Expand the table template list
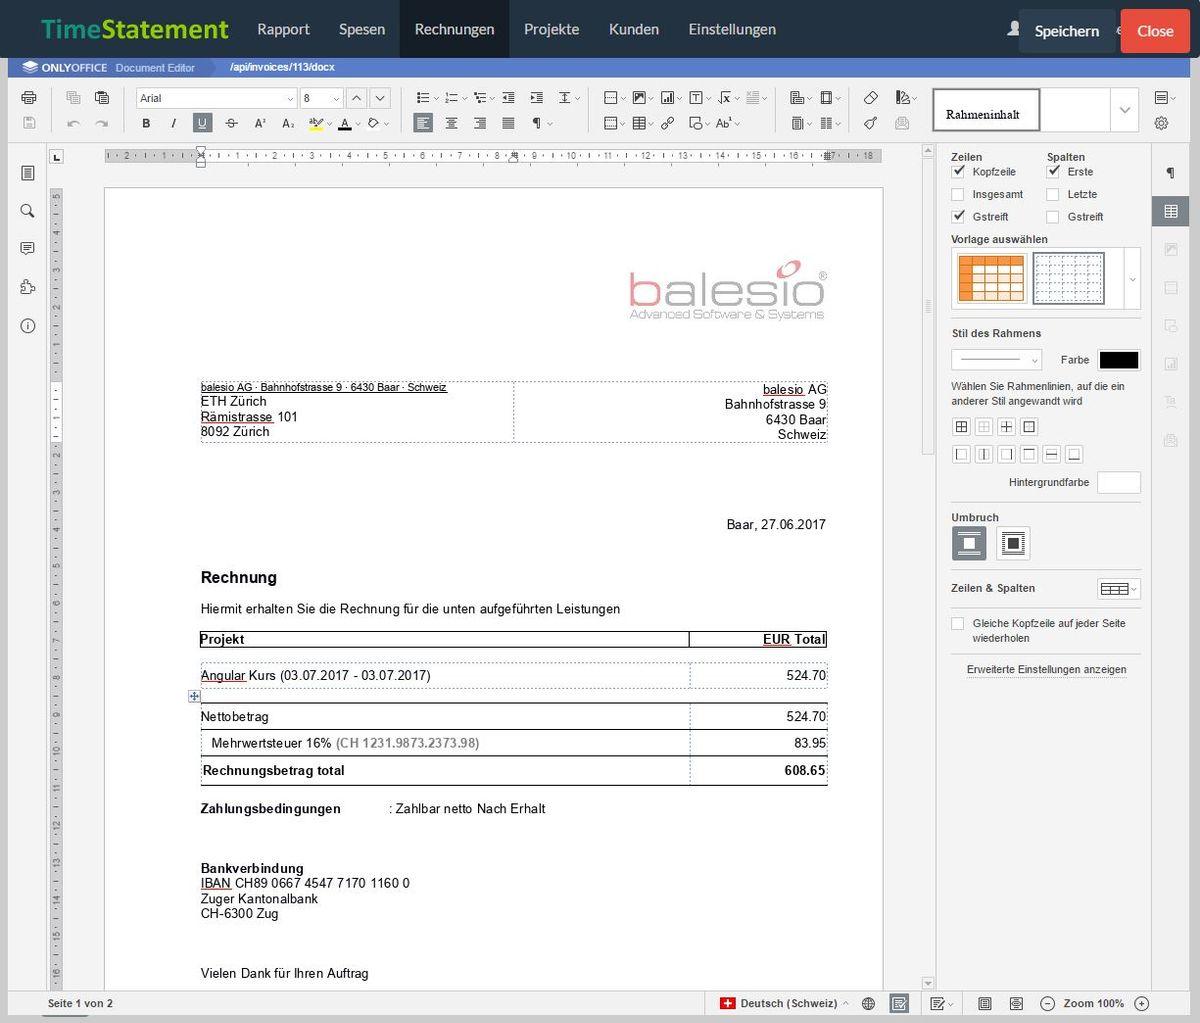Viewport: 1200px width, 1023px height. pyautogui.click(x=1132, y=278)
